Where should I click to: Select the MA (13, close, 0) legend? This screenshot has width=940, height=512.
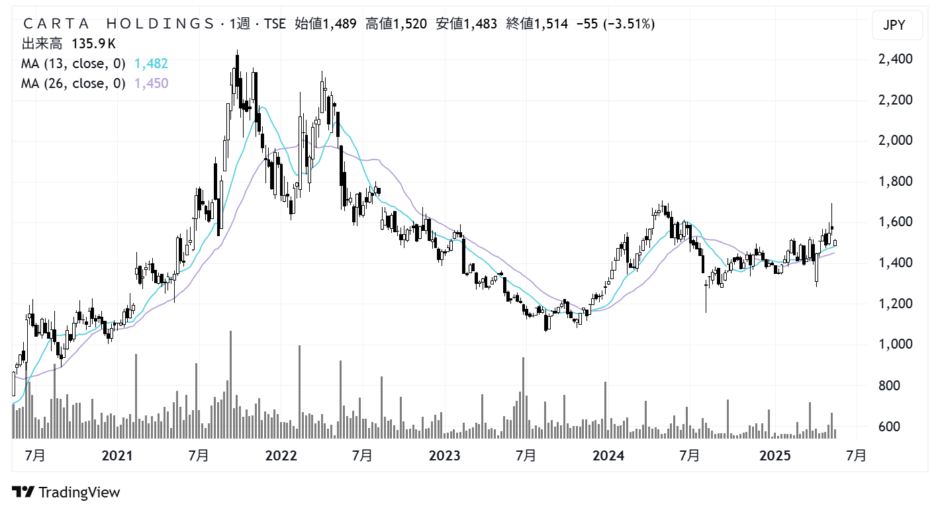[74, 64]
